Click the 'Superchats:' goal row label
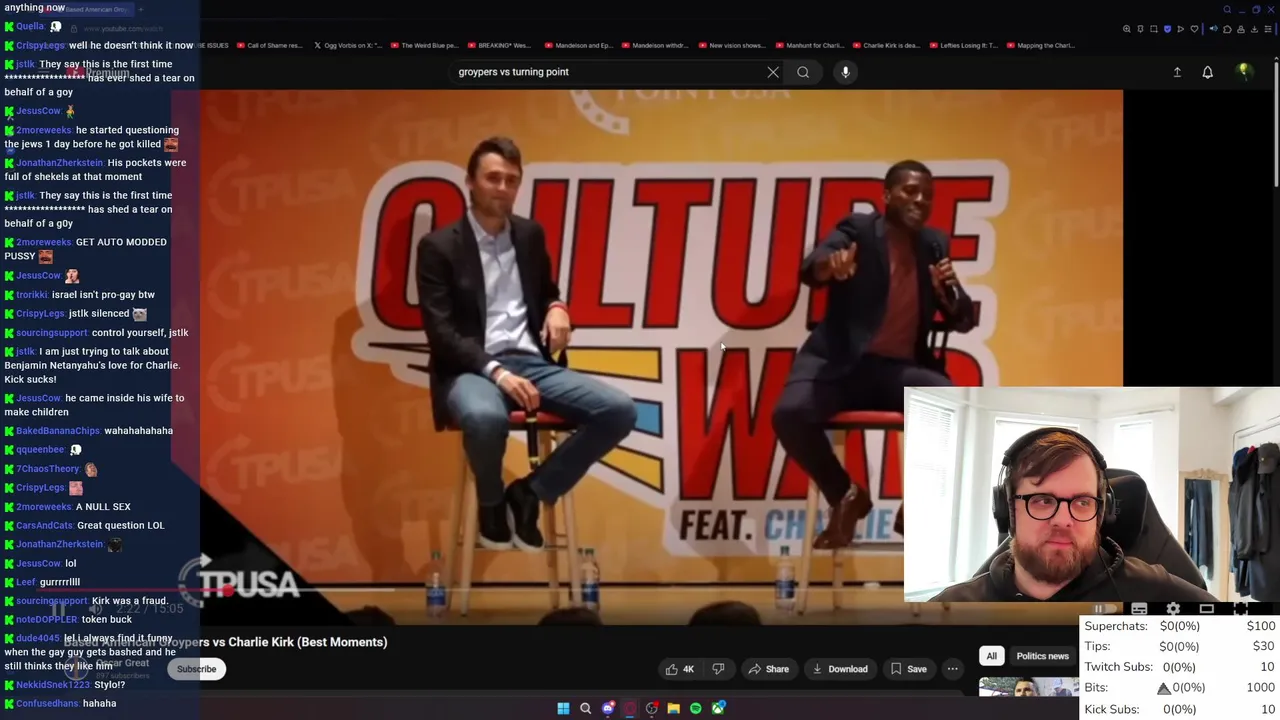1280x720 pixels. pos(1116,626)
